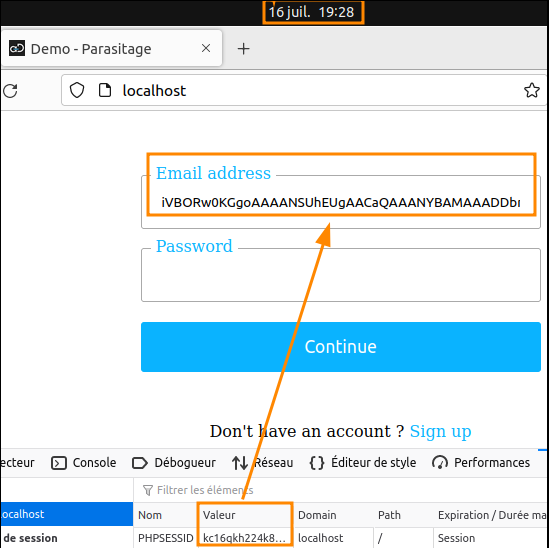This screenshot has width=549, height=548.
Task: Follow the Sign up link
Action: point(440,431)
